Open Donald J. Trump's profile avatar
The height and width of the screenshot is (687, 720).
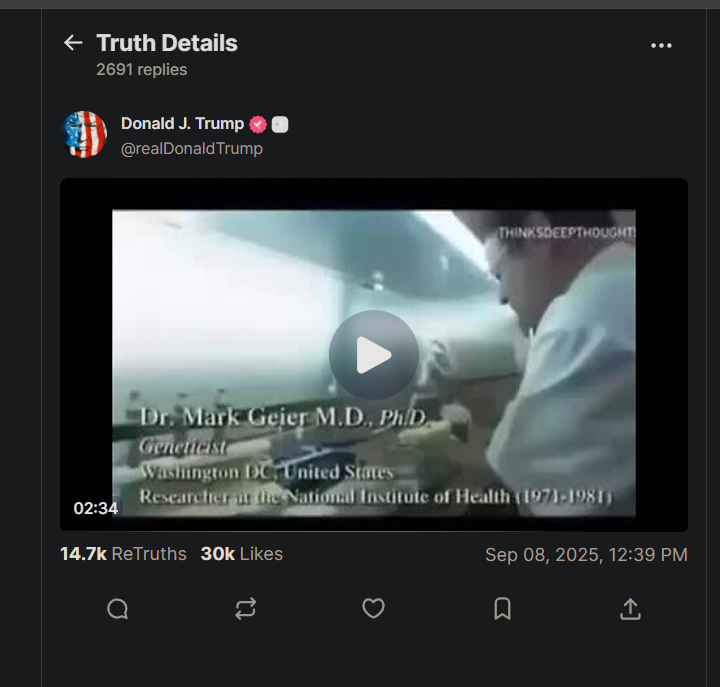(x=84, y=135)
